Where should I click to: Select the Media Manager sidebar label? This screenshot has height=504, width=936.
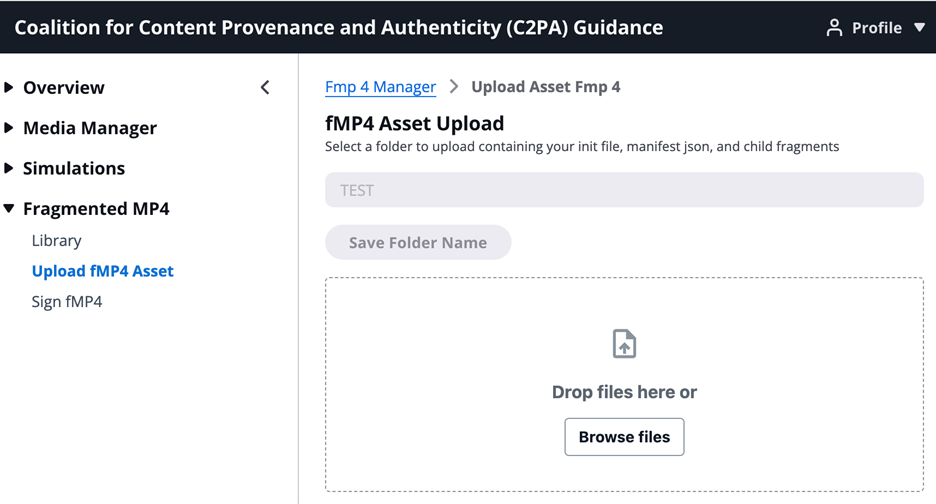[x=90, y=128]
